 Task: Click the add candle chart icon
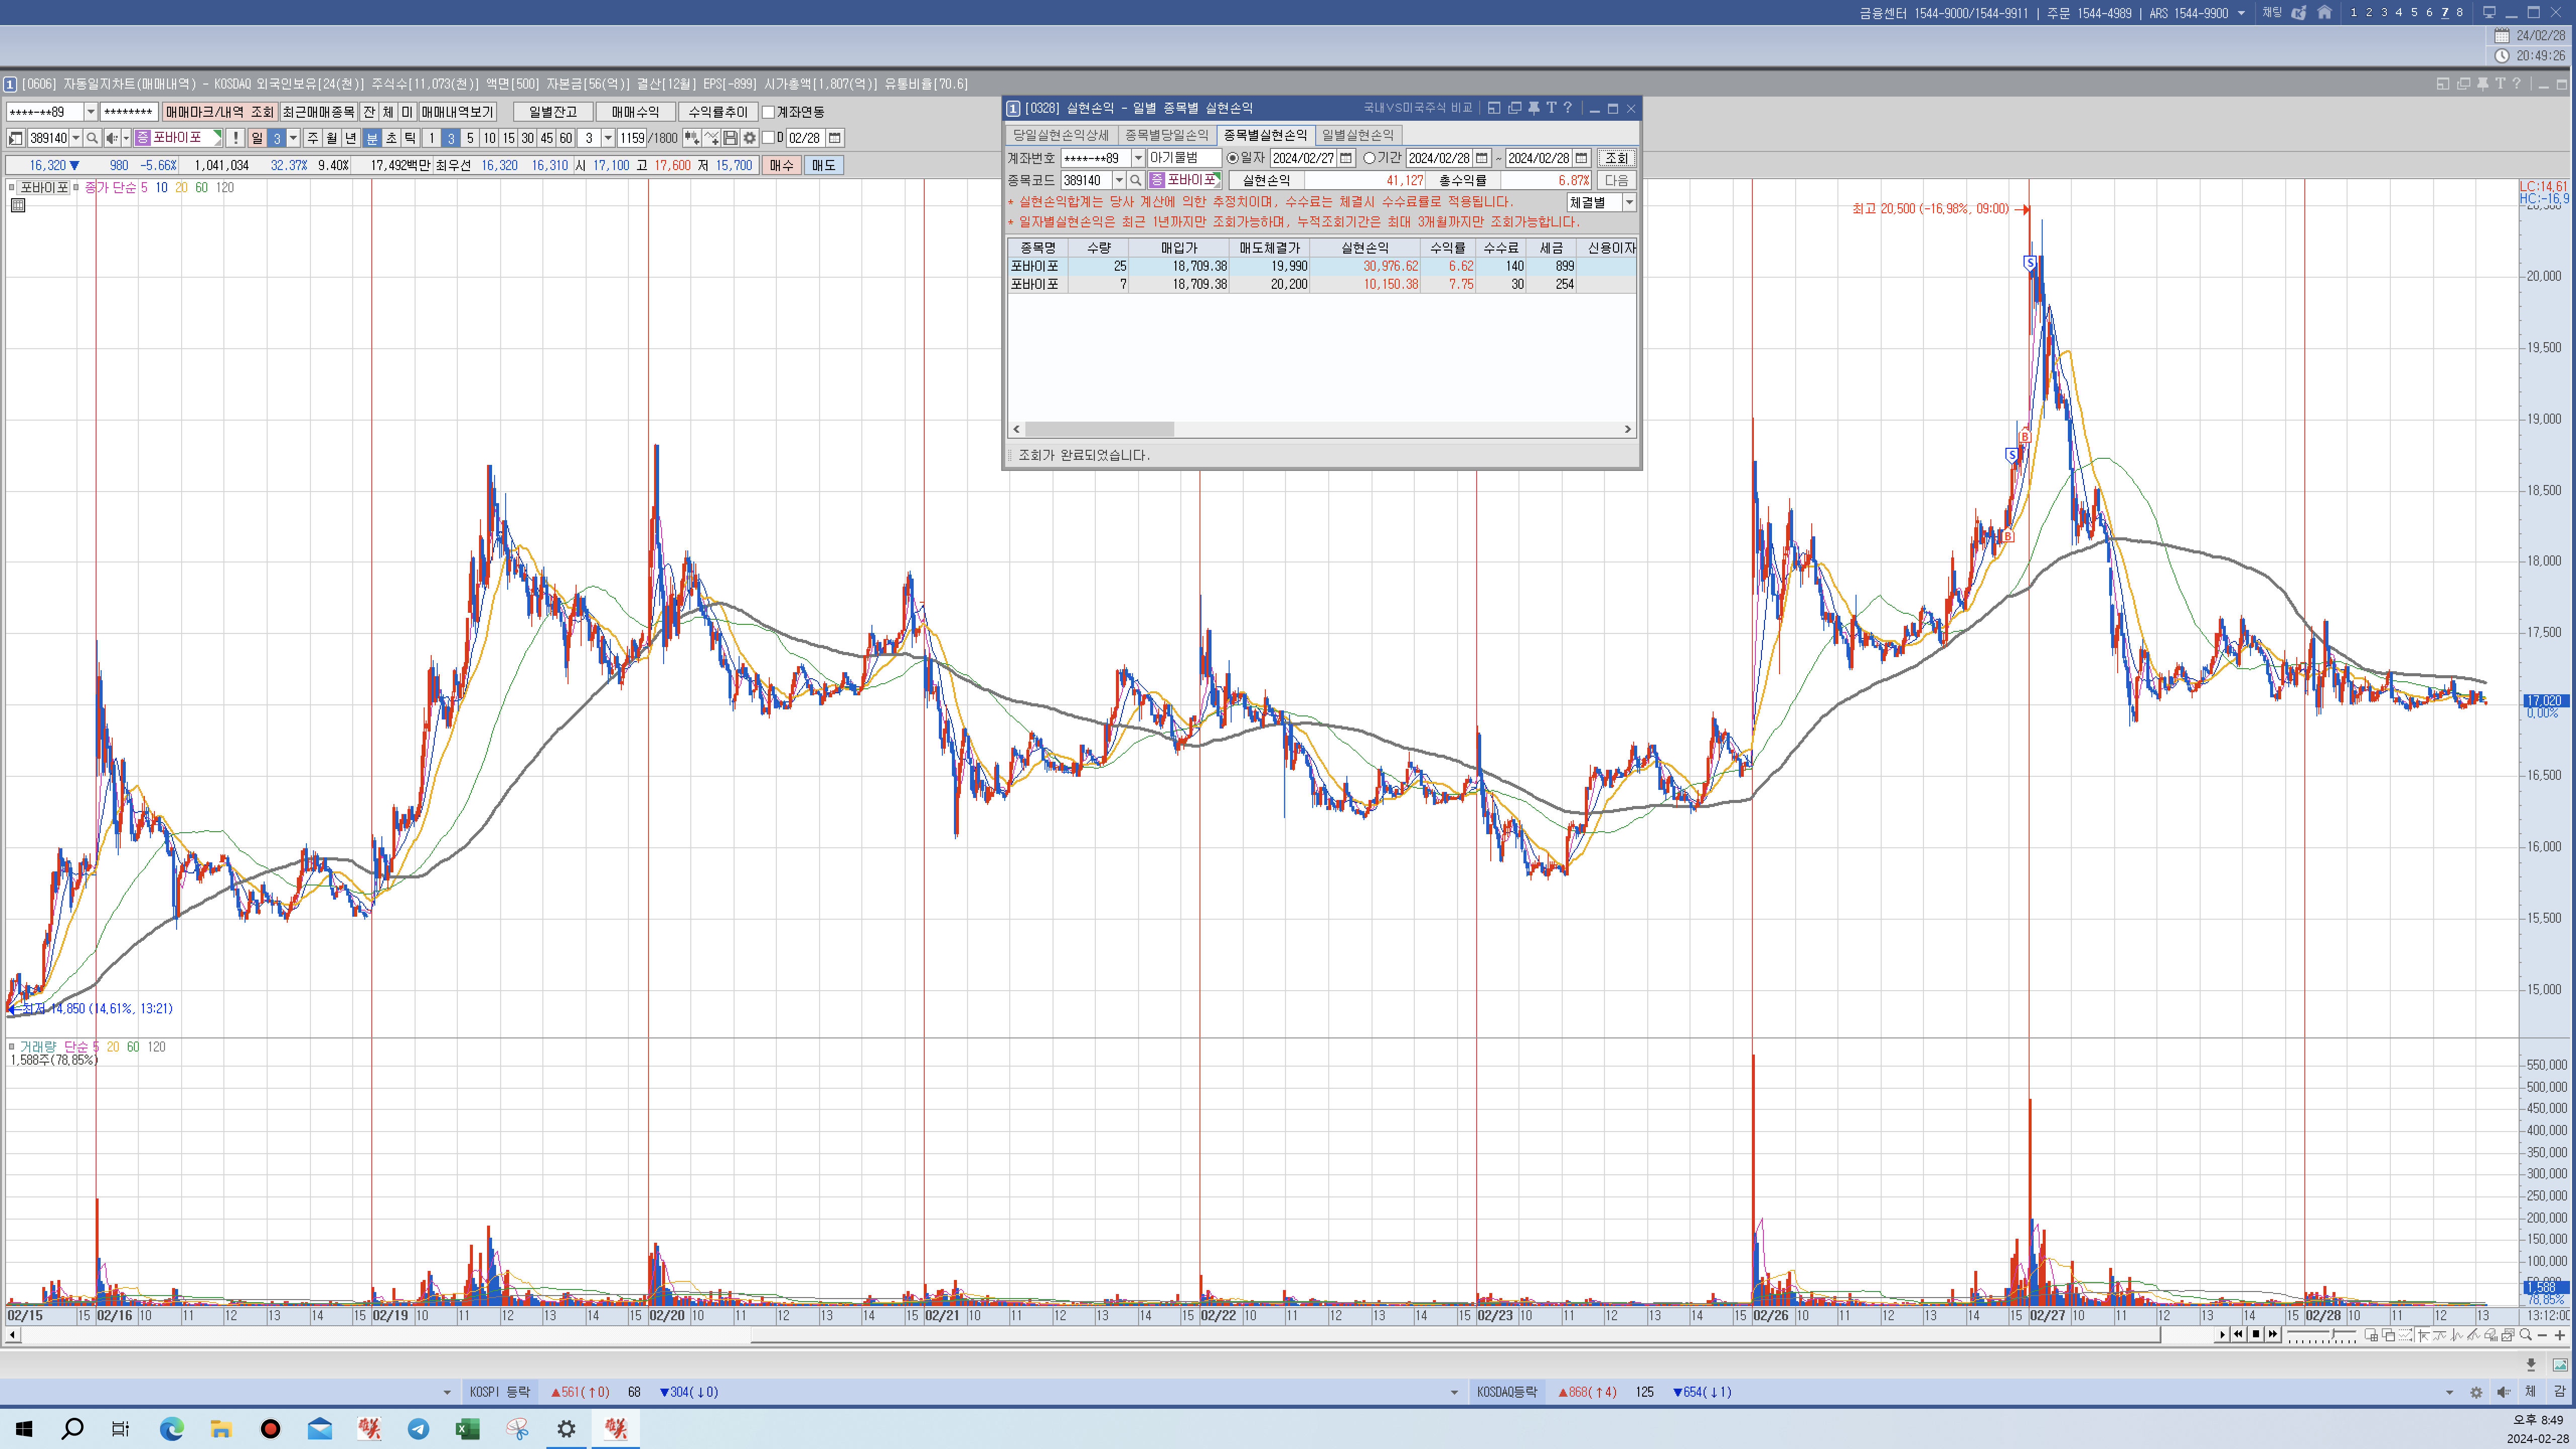(x=691, y=138)
